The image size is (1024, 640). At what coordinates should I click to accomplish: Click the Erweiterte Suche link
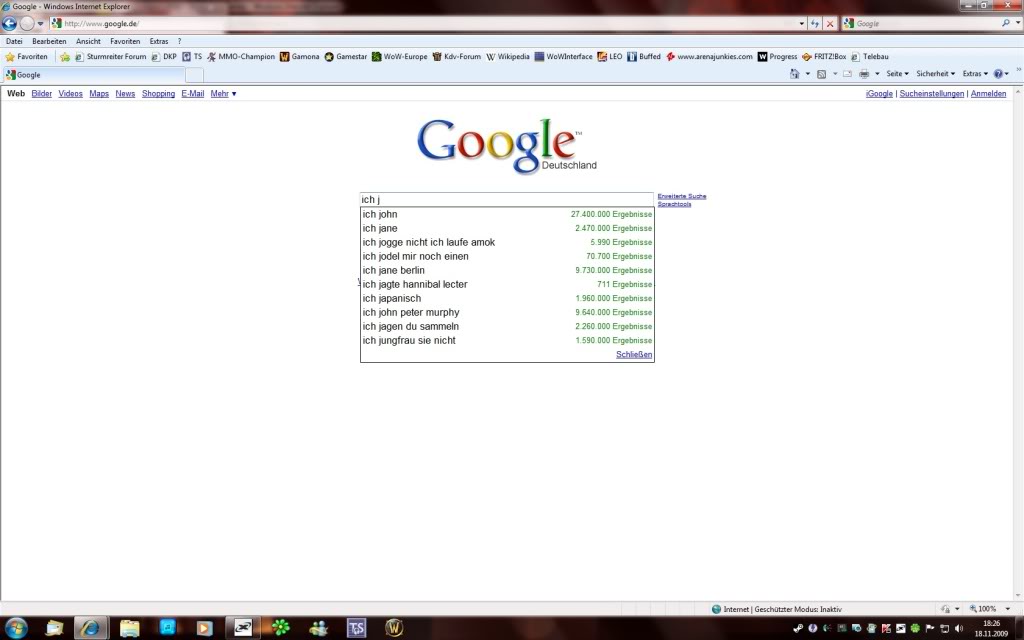682,196
